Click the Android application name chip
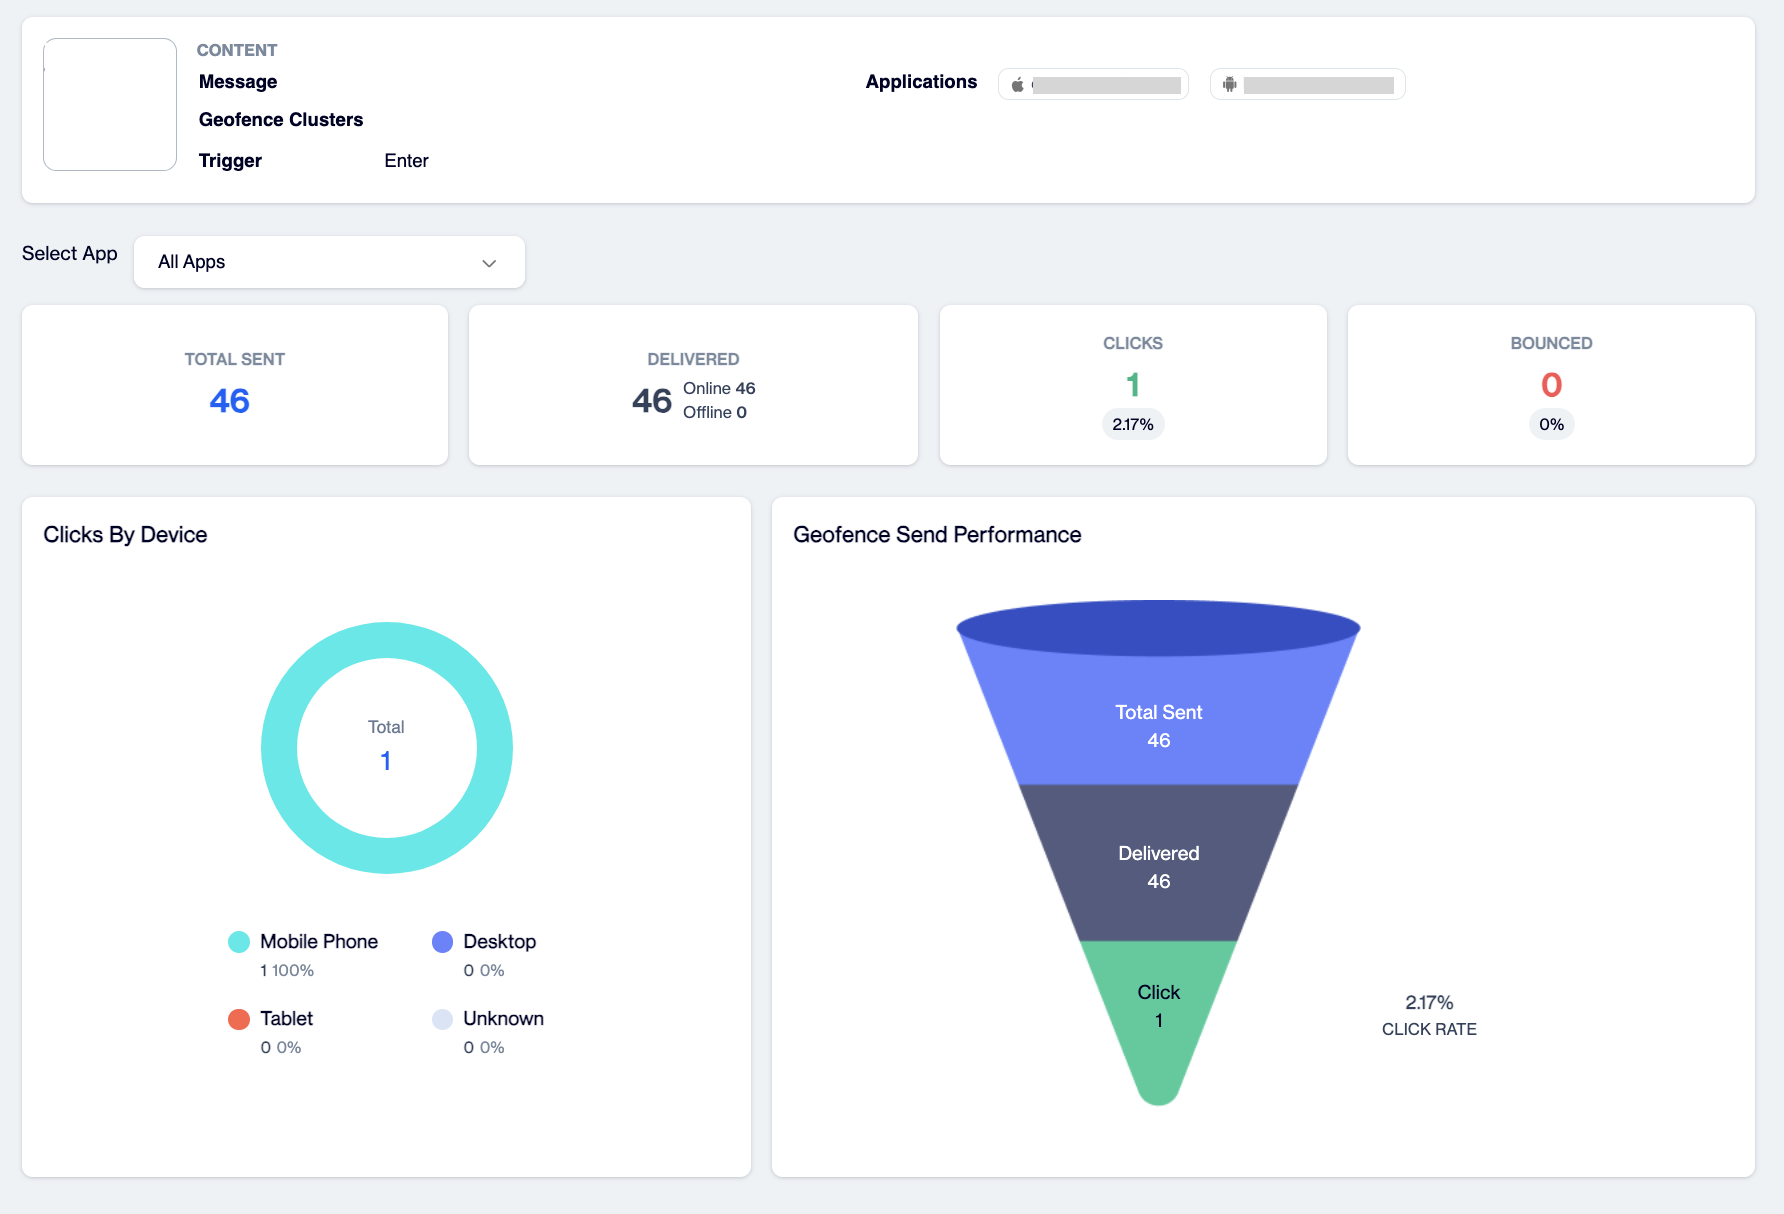Image resolution: width=1784 pixels, height=1214 pixels. coord(1307,85)
